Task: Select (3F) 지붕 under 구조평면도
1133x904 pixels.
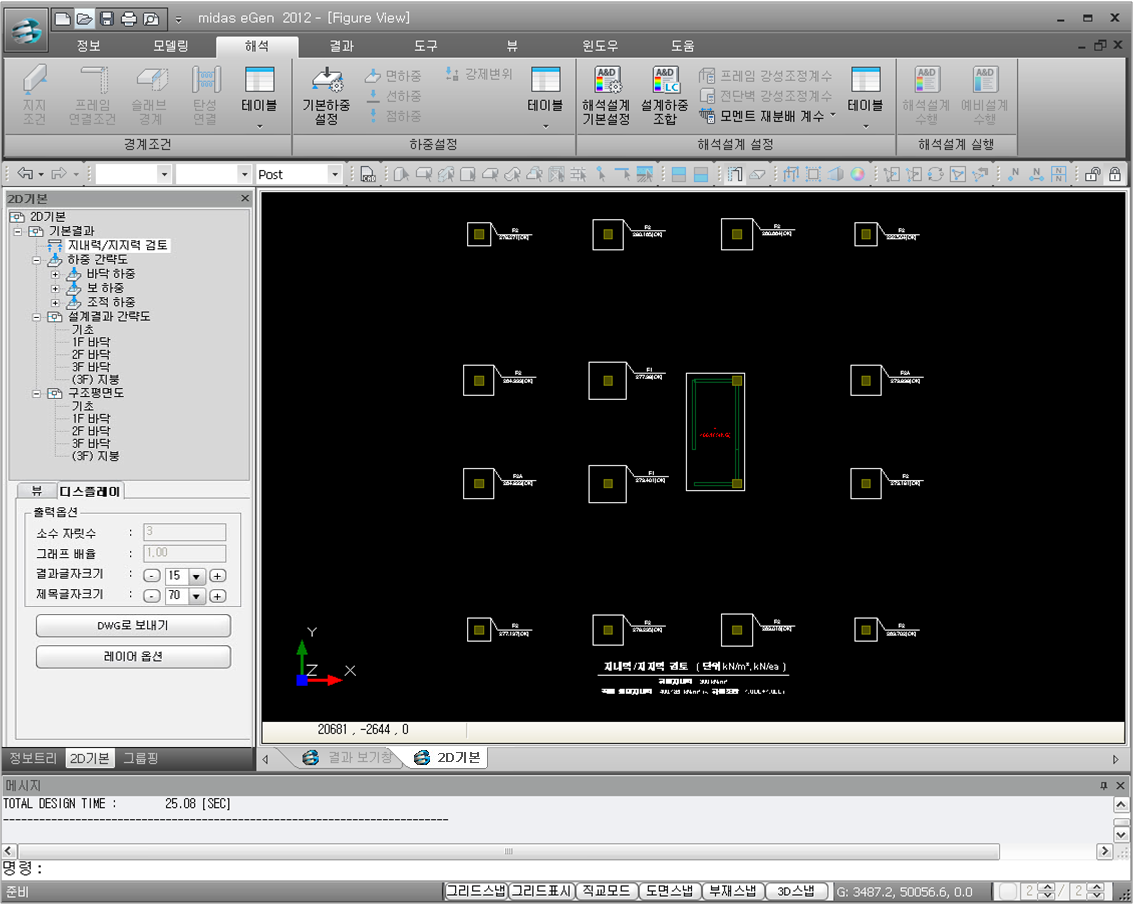Action: [x=95, y=456]
